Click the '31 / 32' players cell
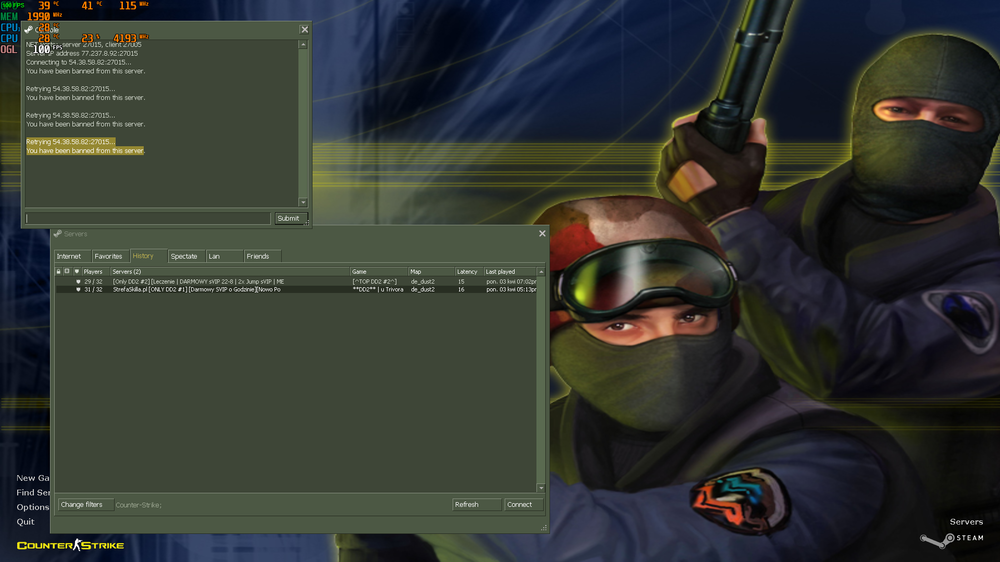 point(93,290)
